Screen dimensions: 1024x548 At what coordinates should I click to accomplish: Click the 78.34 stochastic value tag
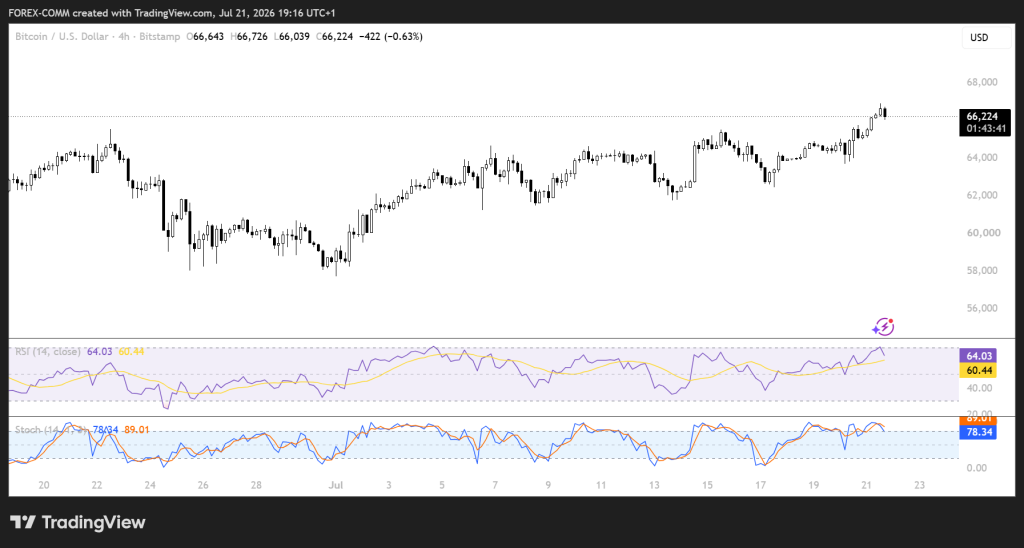[x=978, y=432]
